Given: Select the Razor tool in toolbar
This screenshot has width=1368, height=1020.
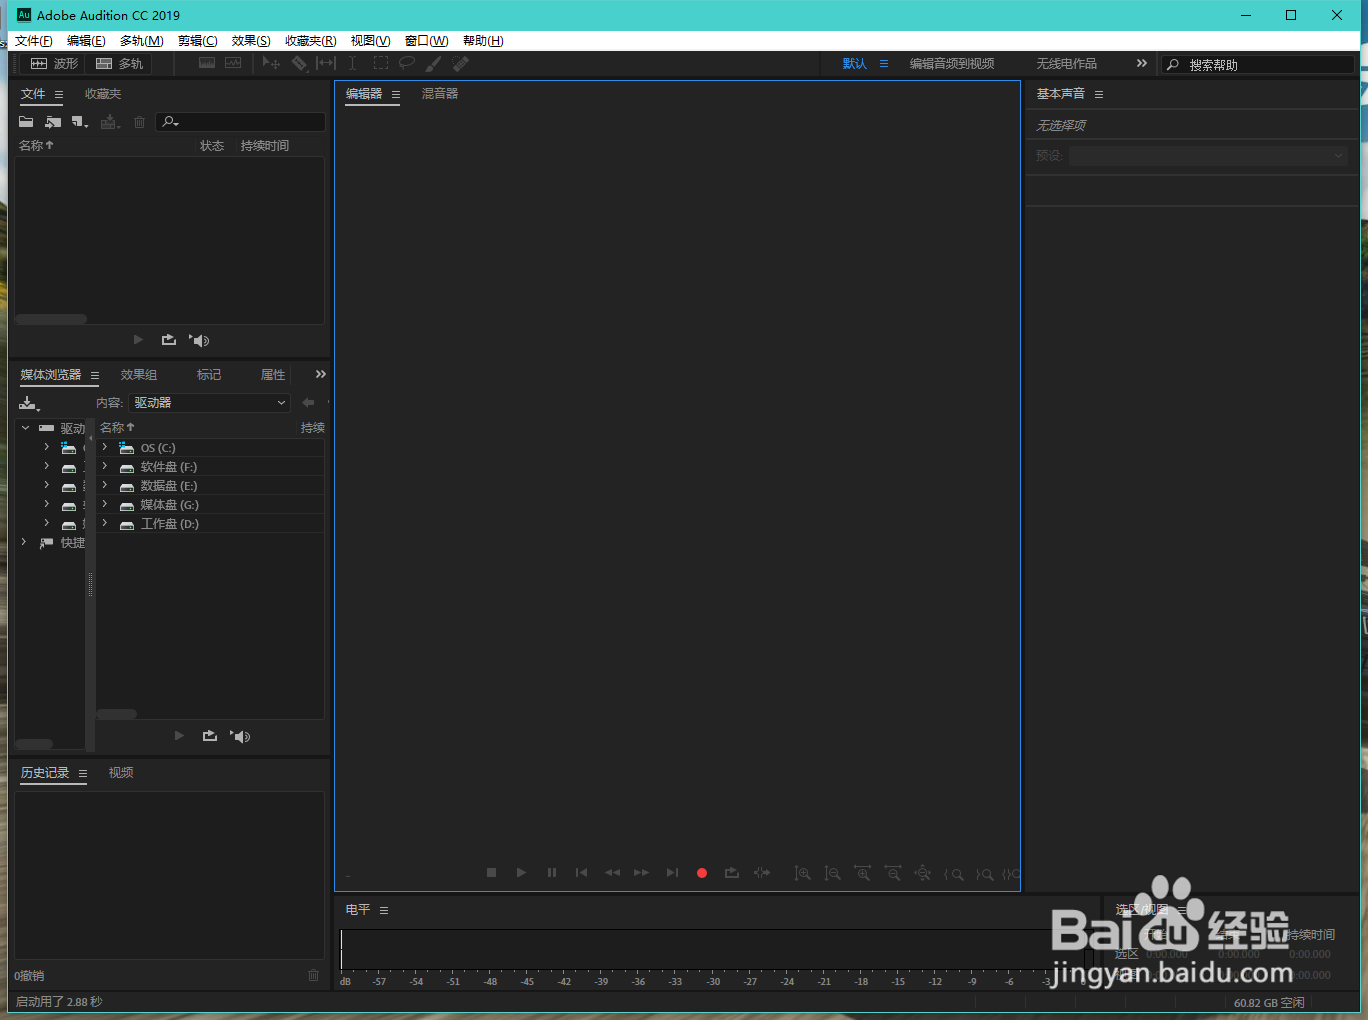Looking at the screenshot, I should pyautogui.click(x=299, y=64).
